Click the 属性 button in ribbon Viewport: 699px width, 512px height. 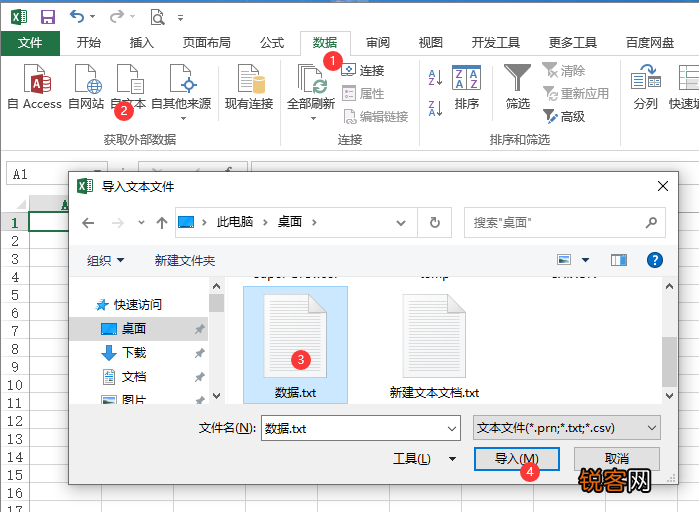click(363, 94)
